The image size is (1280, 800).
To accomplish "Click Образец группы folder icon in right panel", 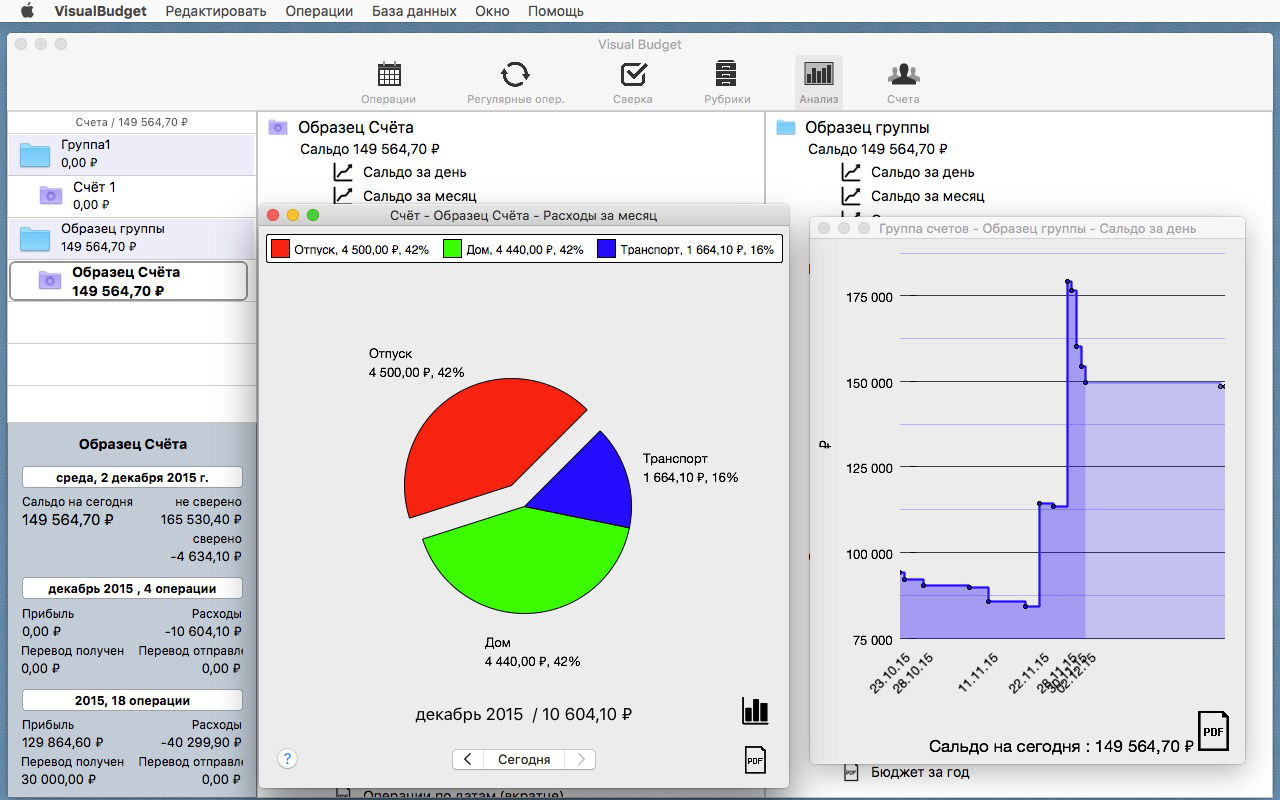I will tap(786, 127).
